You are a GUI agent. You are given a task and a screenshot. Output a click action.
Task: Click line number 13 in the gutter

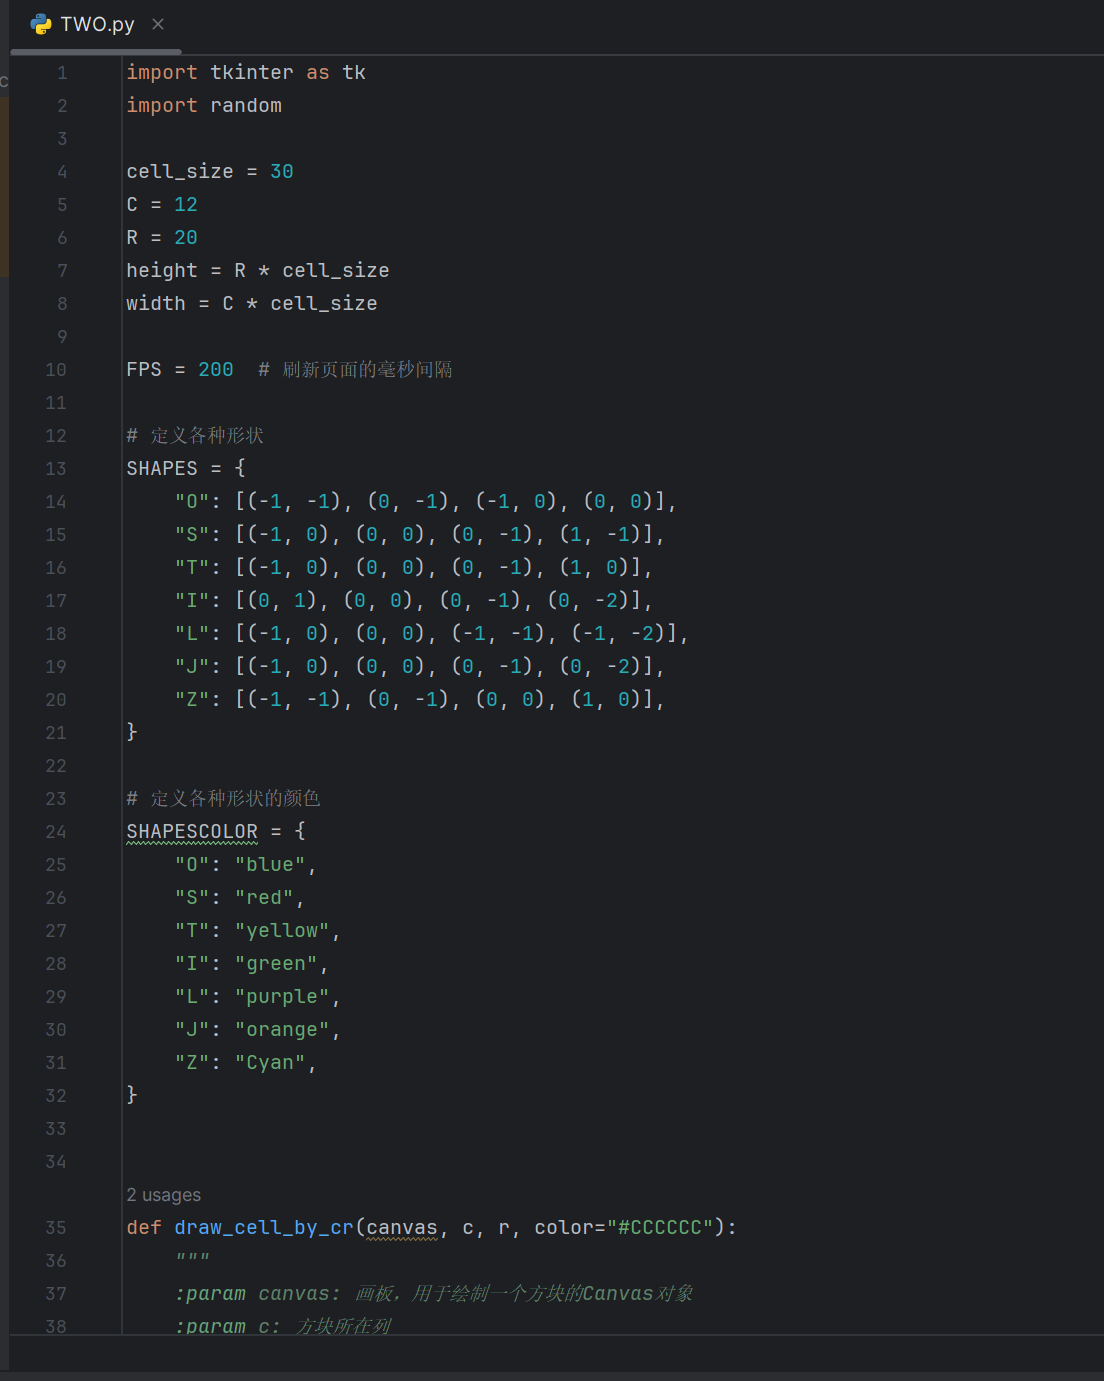(x=56, y=469)
